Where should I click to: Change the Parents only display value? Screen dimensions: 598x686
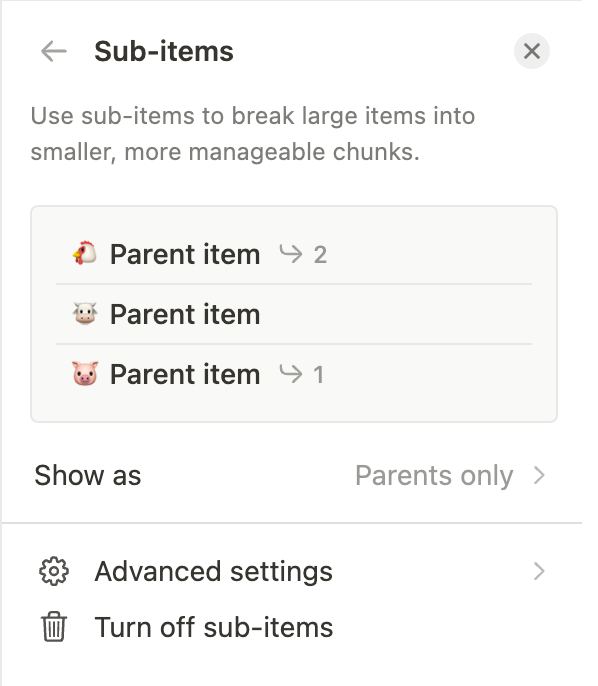tap(434, 476)
